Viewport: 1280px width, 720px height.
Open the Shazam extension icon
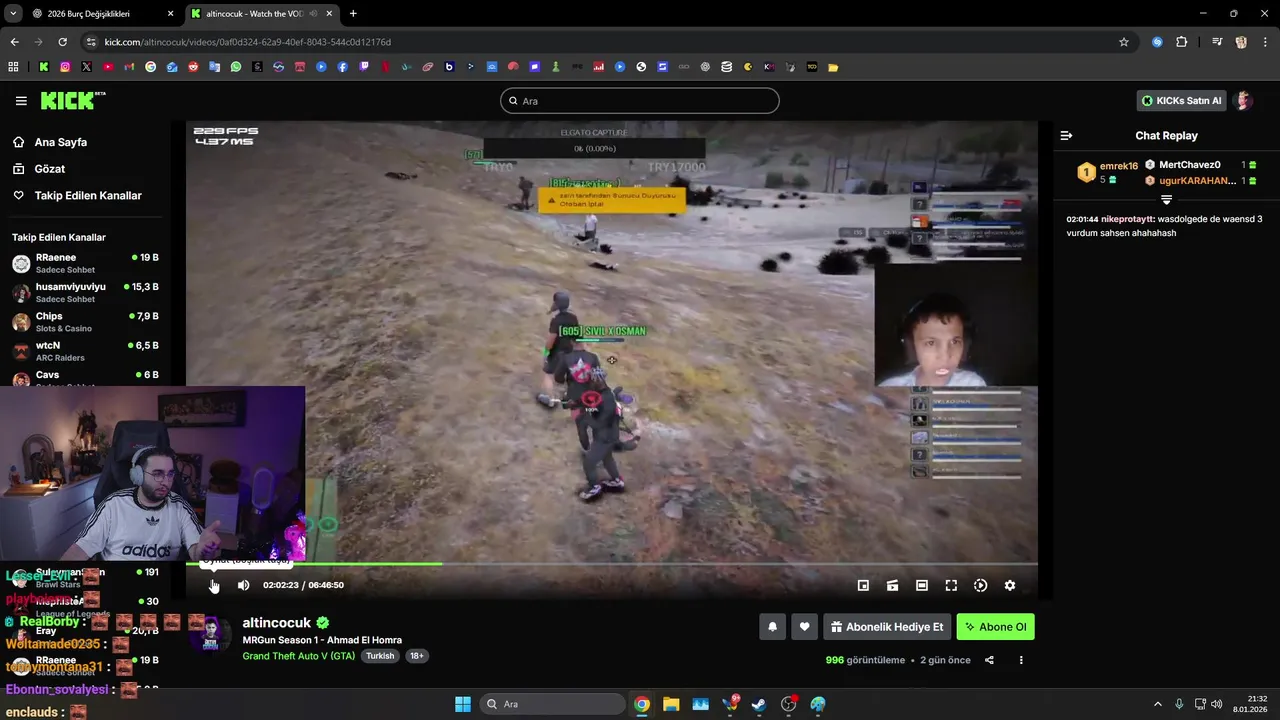(1157, 42)
